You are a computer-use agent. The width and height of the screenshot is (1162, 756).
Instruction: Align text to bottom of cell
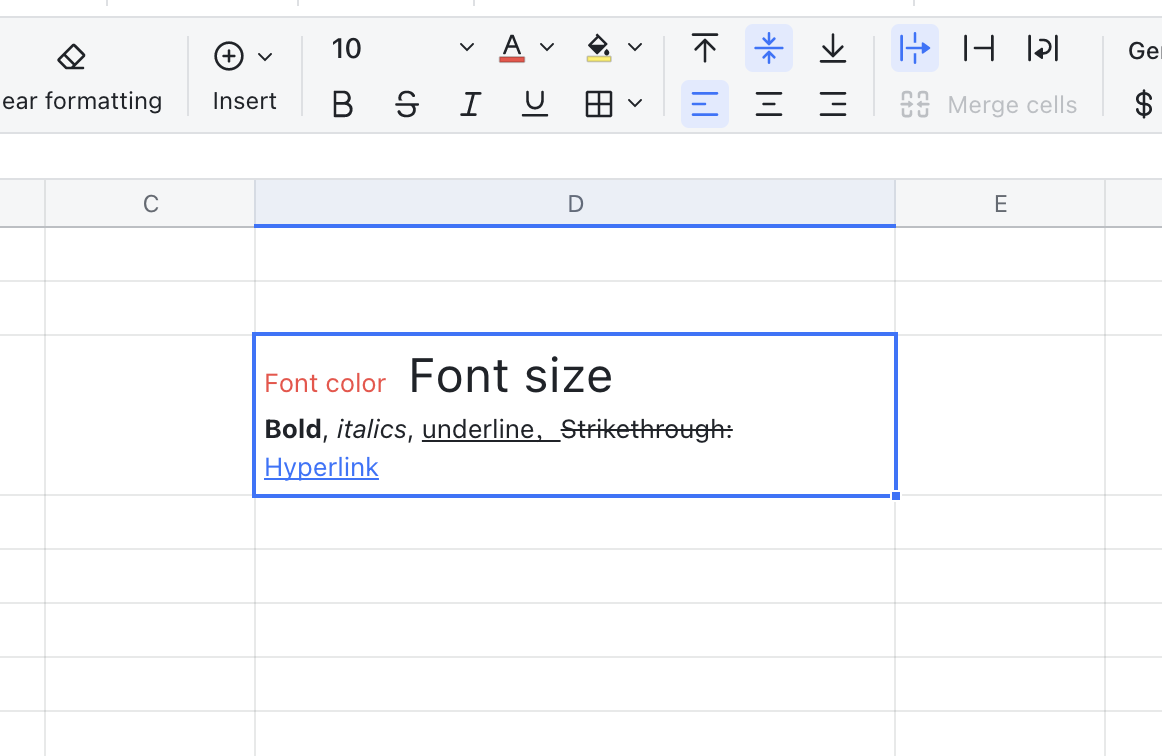point(833,48)
